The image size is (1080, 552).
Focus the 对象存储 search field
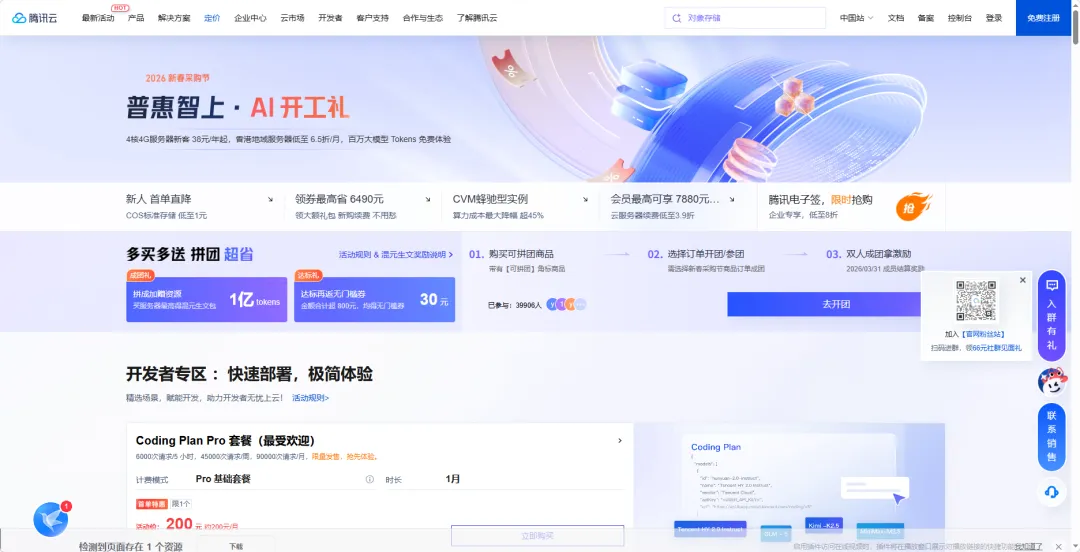click(745, 18)
